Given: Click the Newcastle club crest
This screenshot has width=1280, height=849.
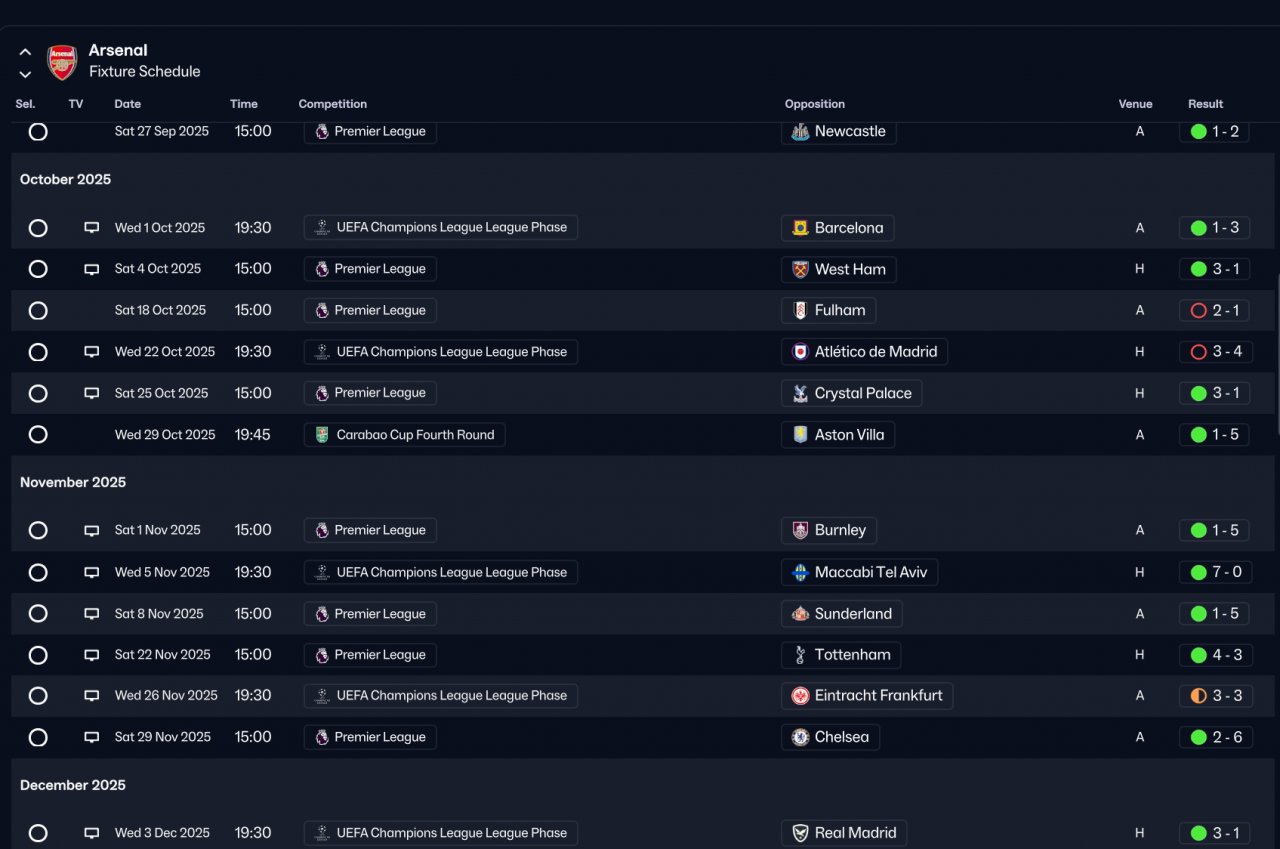Looking at the screenshot, I should [800, 132].
